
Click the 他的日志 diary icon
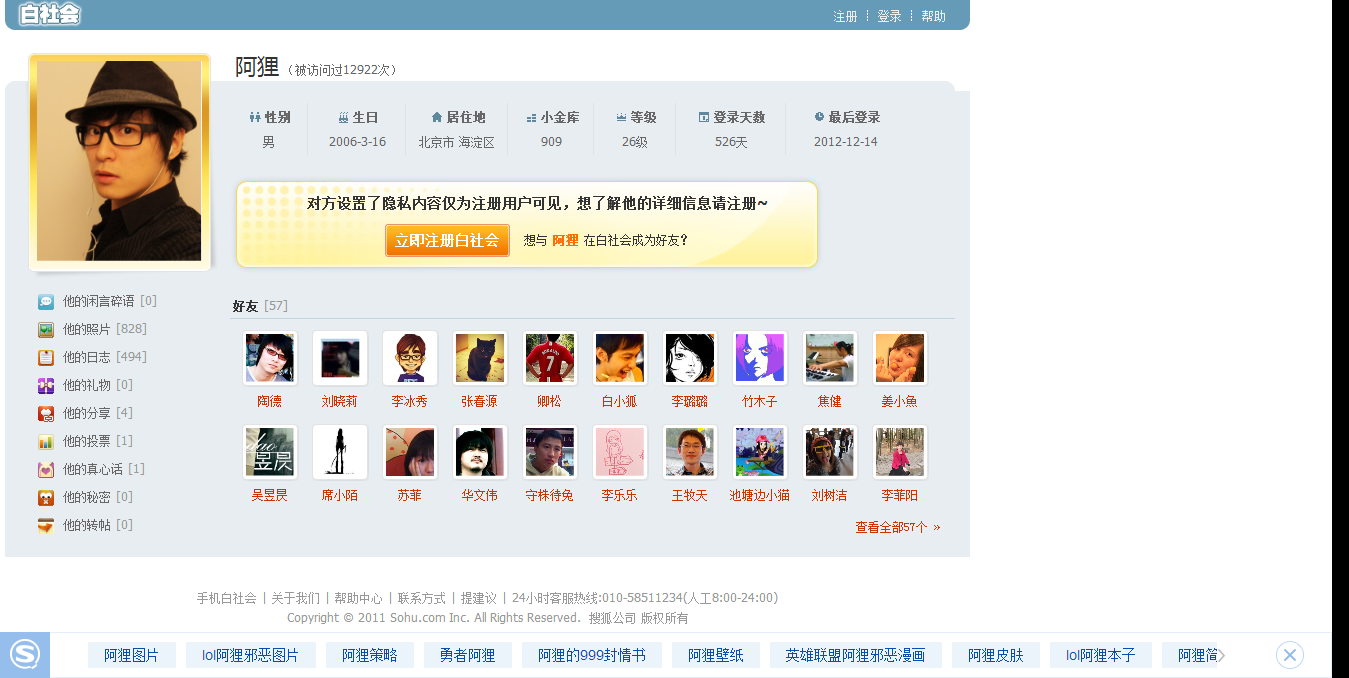[46, 357]
